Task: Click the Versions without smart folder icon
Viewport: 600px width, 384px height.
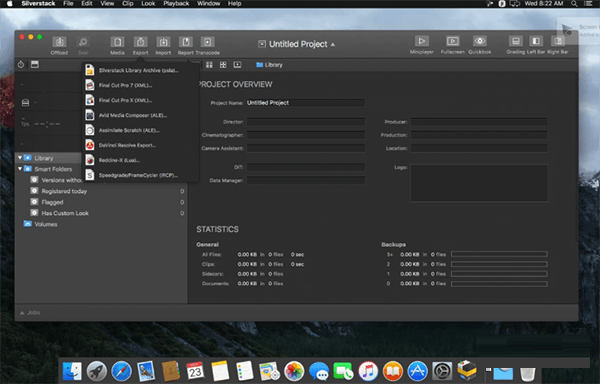Action: [x=34, y=180]
